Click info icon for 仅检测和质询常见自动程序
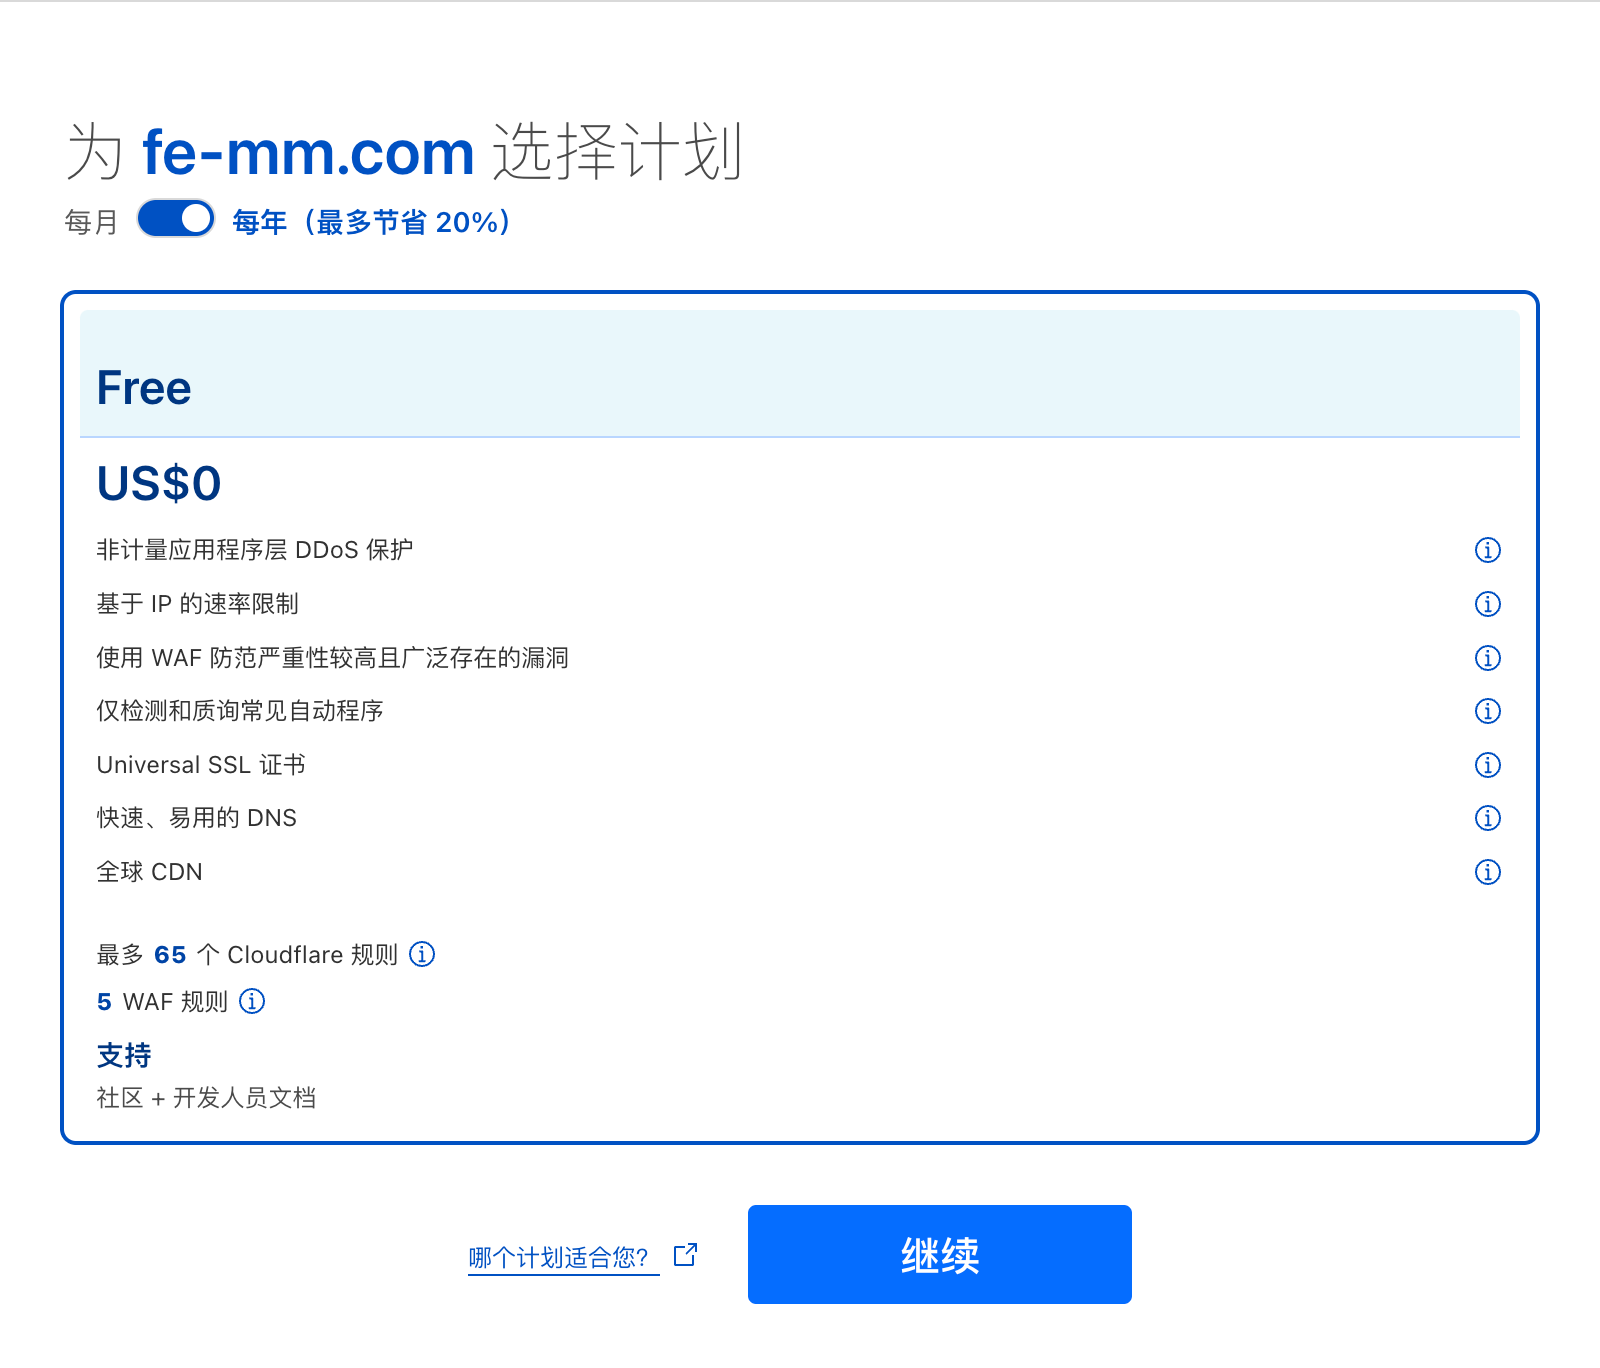This screenshot has height=1368, width=1600. click(x=1487, y=711)
